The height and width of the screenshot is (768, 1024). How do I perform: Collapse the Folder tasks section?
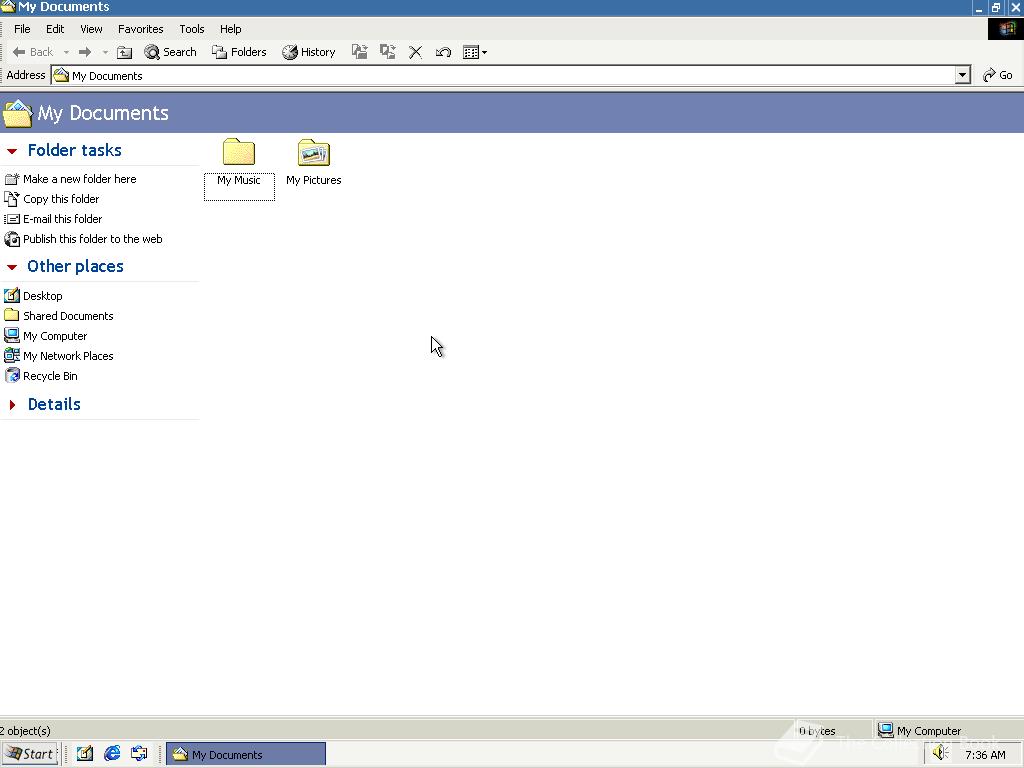(x=12, y=151)
